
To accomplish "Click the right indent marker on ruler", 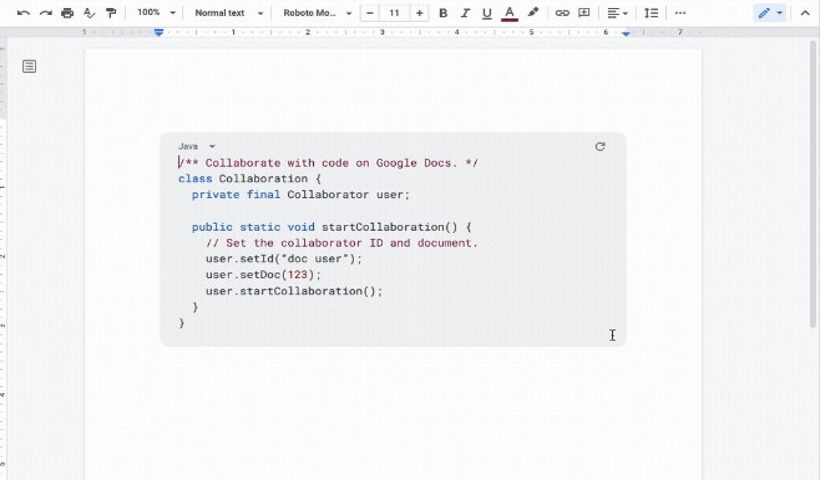I will pyautogui.click(x=626, y=33).
